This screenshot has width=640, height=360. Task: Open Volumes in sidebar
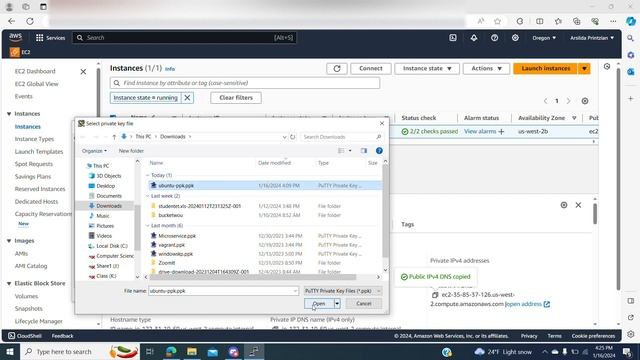click(26, 296)
